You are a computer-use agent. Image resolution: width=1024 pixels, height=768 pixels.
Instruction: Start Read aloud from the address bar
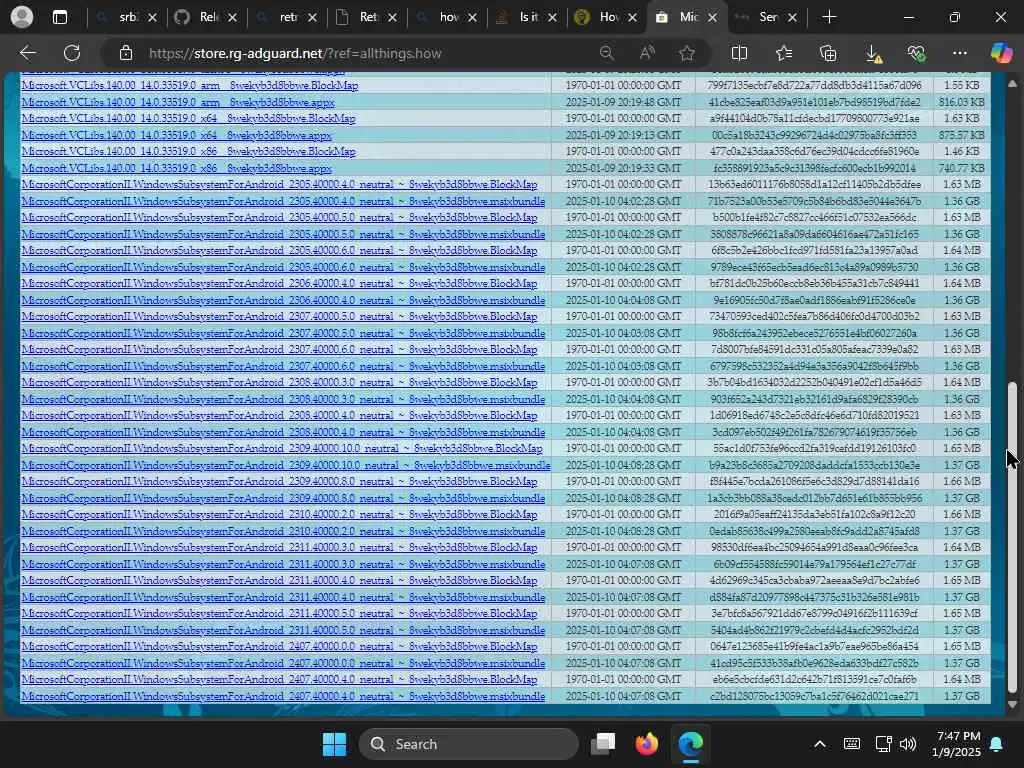[x=647, y=54]
